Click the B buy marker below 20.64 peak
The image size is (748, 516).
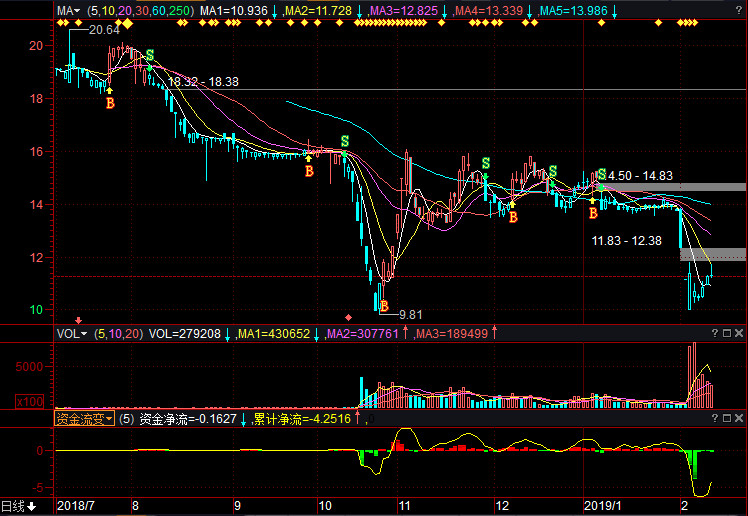[x=110, y=102]
